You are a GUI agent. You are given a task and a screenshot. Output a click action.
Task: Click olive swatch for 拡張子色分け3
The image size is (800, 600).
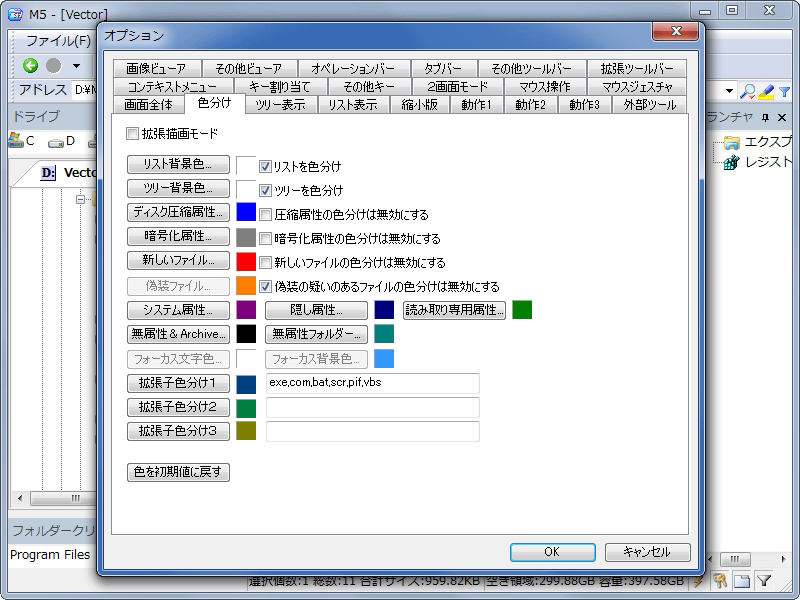point(246,431)
